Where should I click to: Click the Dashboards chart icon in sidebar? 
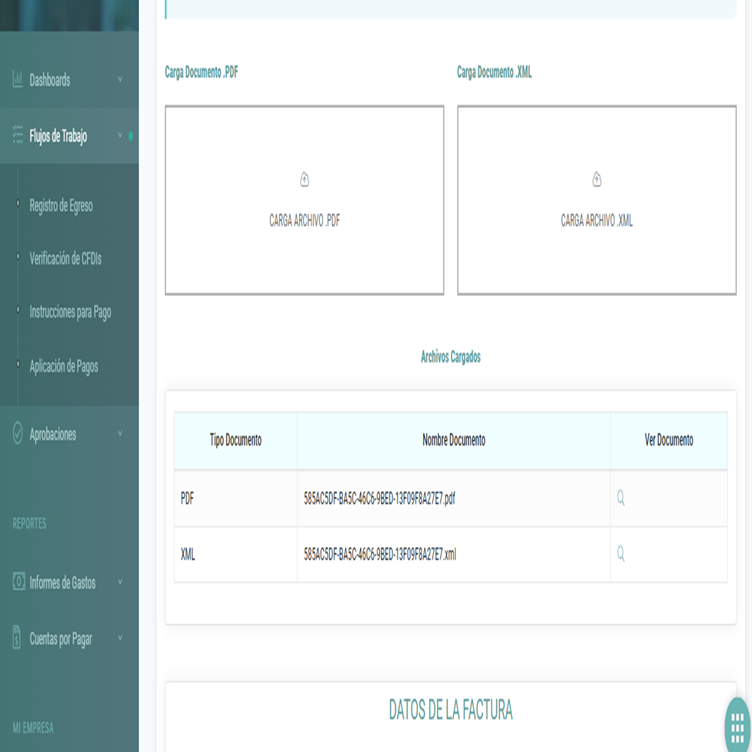[x=17, y=79]
